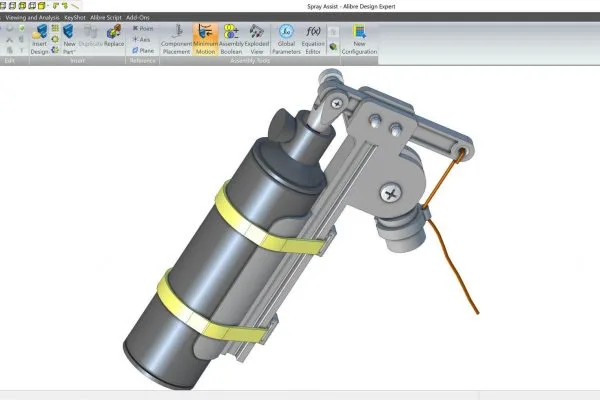Viewport: 600px width, 400px height.
Task: Launch the Equation Editor
Action: [x=313, y=39]
